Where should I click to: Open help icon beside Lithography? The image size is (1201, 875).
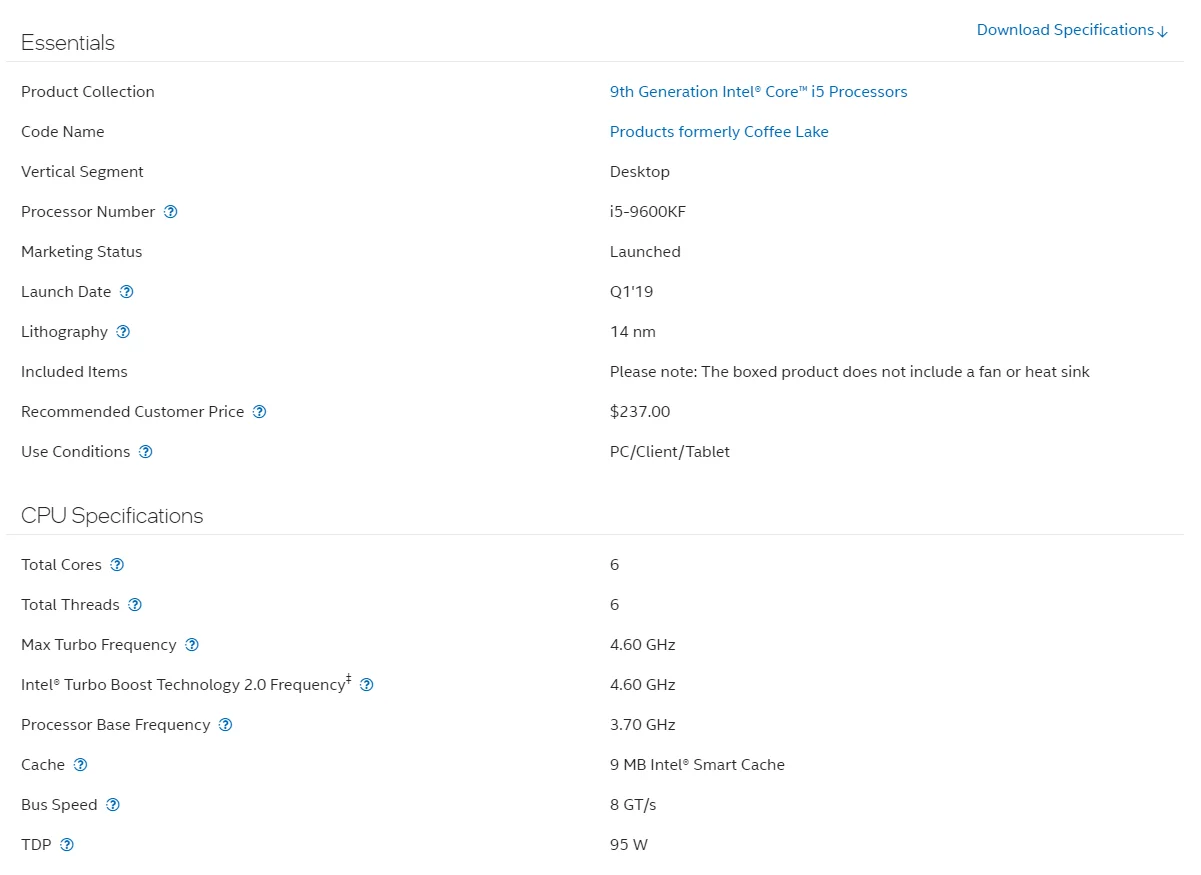[x=124, y=332]
